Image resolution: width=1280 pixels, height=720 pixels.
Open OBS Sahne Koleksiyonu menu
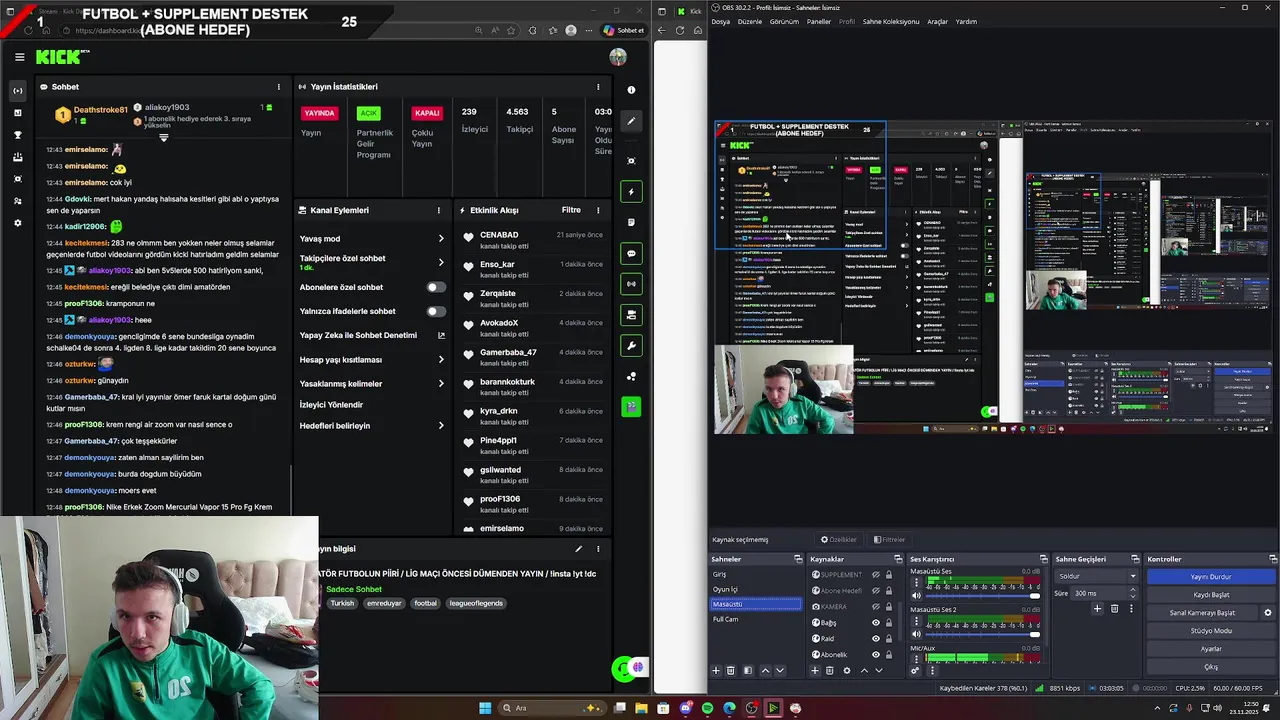coord(891,21)
